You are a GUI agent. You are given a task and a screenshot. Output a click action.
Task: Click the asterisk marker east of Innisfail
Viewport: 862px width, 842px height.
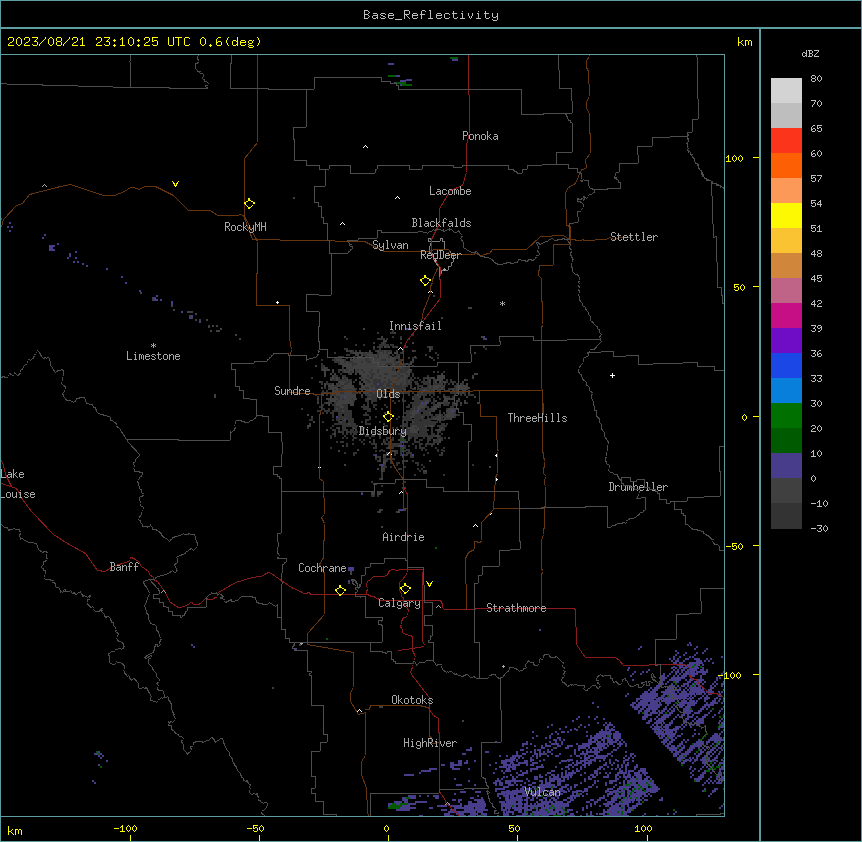click(502, 303)
